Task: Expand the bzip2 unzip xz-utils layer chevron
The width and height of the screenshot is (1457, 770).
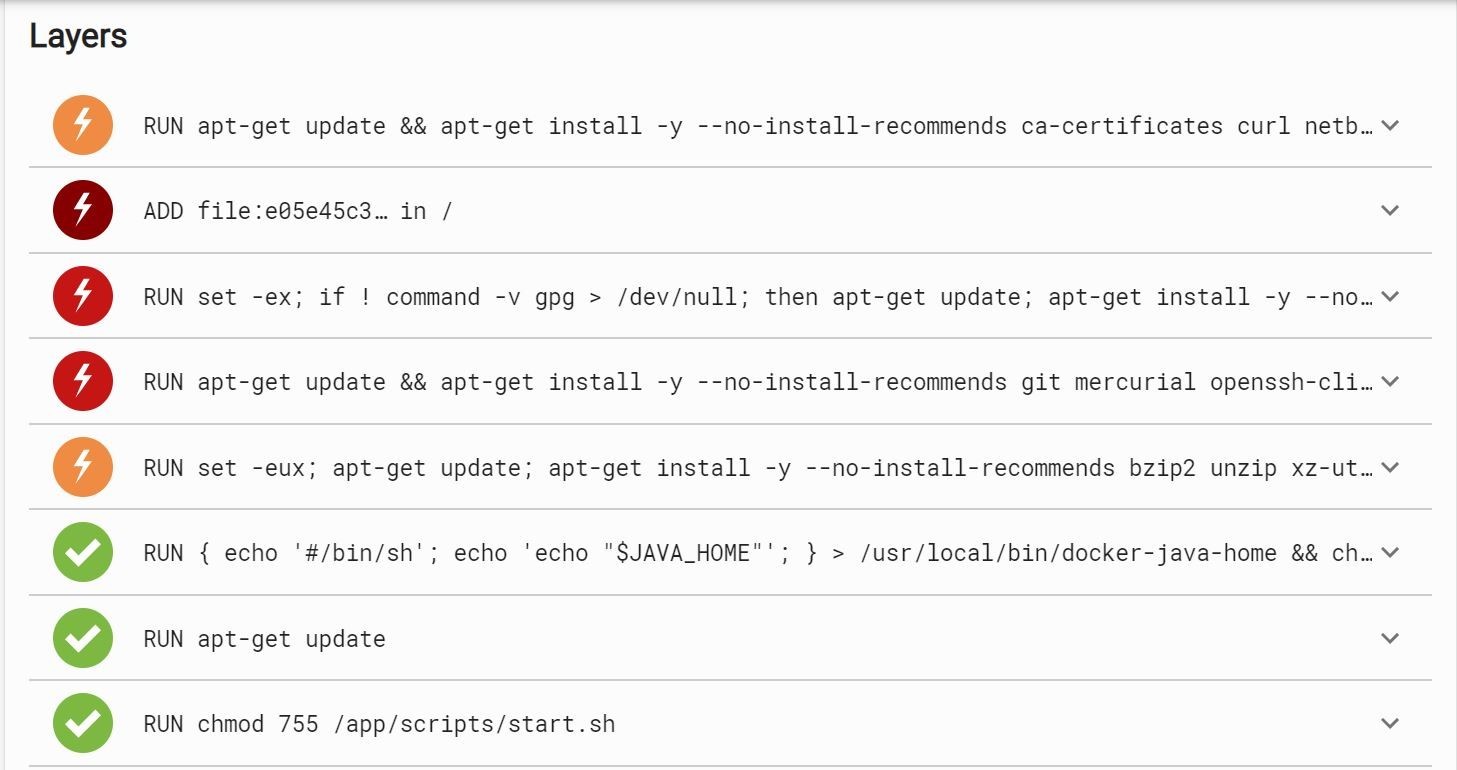Action: coord(1390,468)
